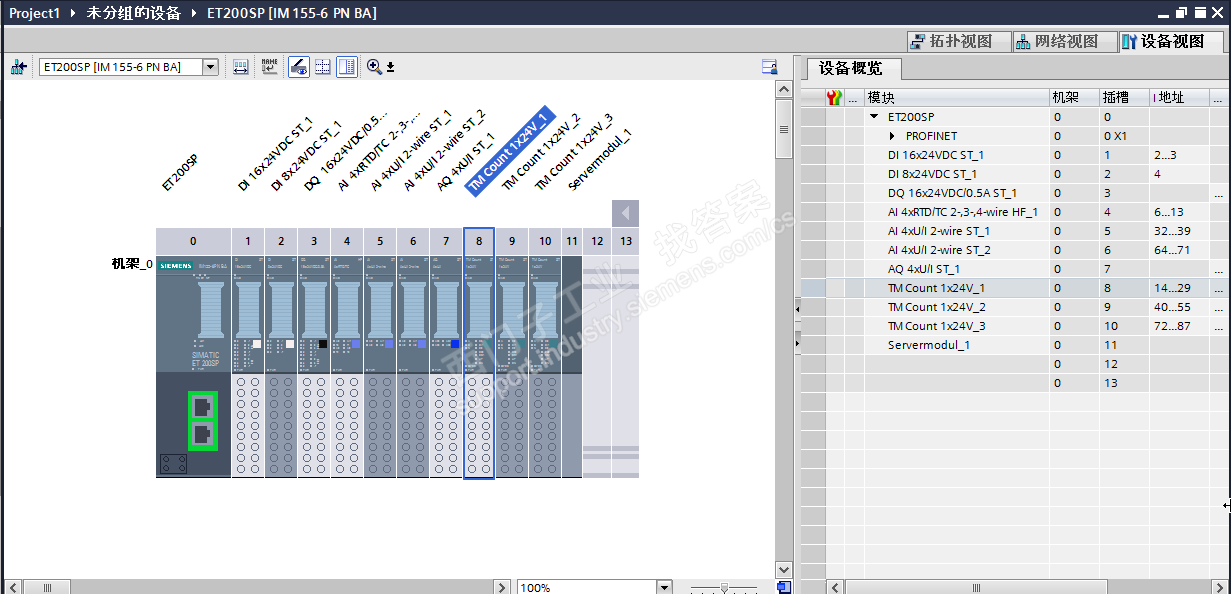The height and width of the screenshot is (594, 1231).
Task: Click the zoom slider at bottom
Action: 725,587
